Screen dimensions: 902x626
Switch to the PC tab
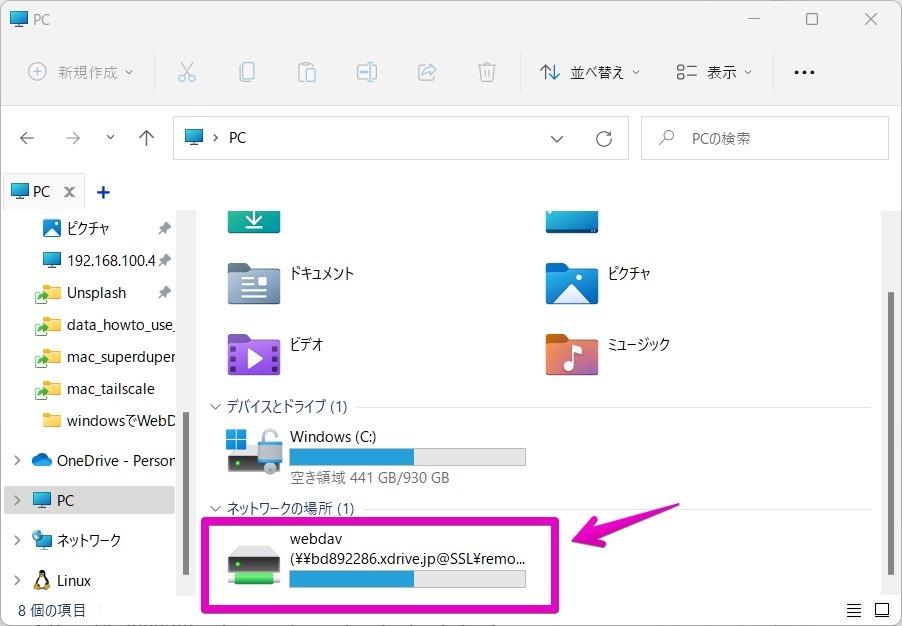[x=38, y=191]
